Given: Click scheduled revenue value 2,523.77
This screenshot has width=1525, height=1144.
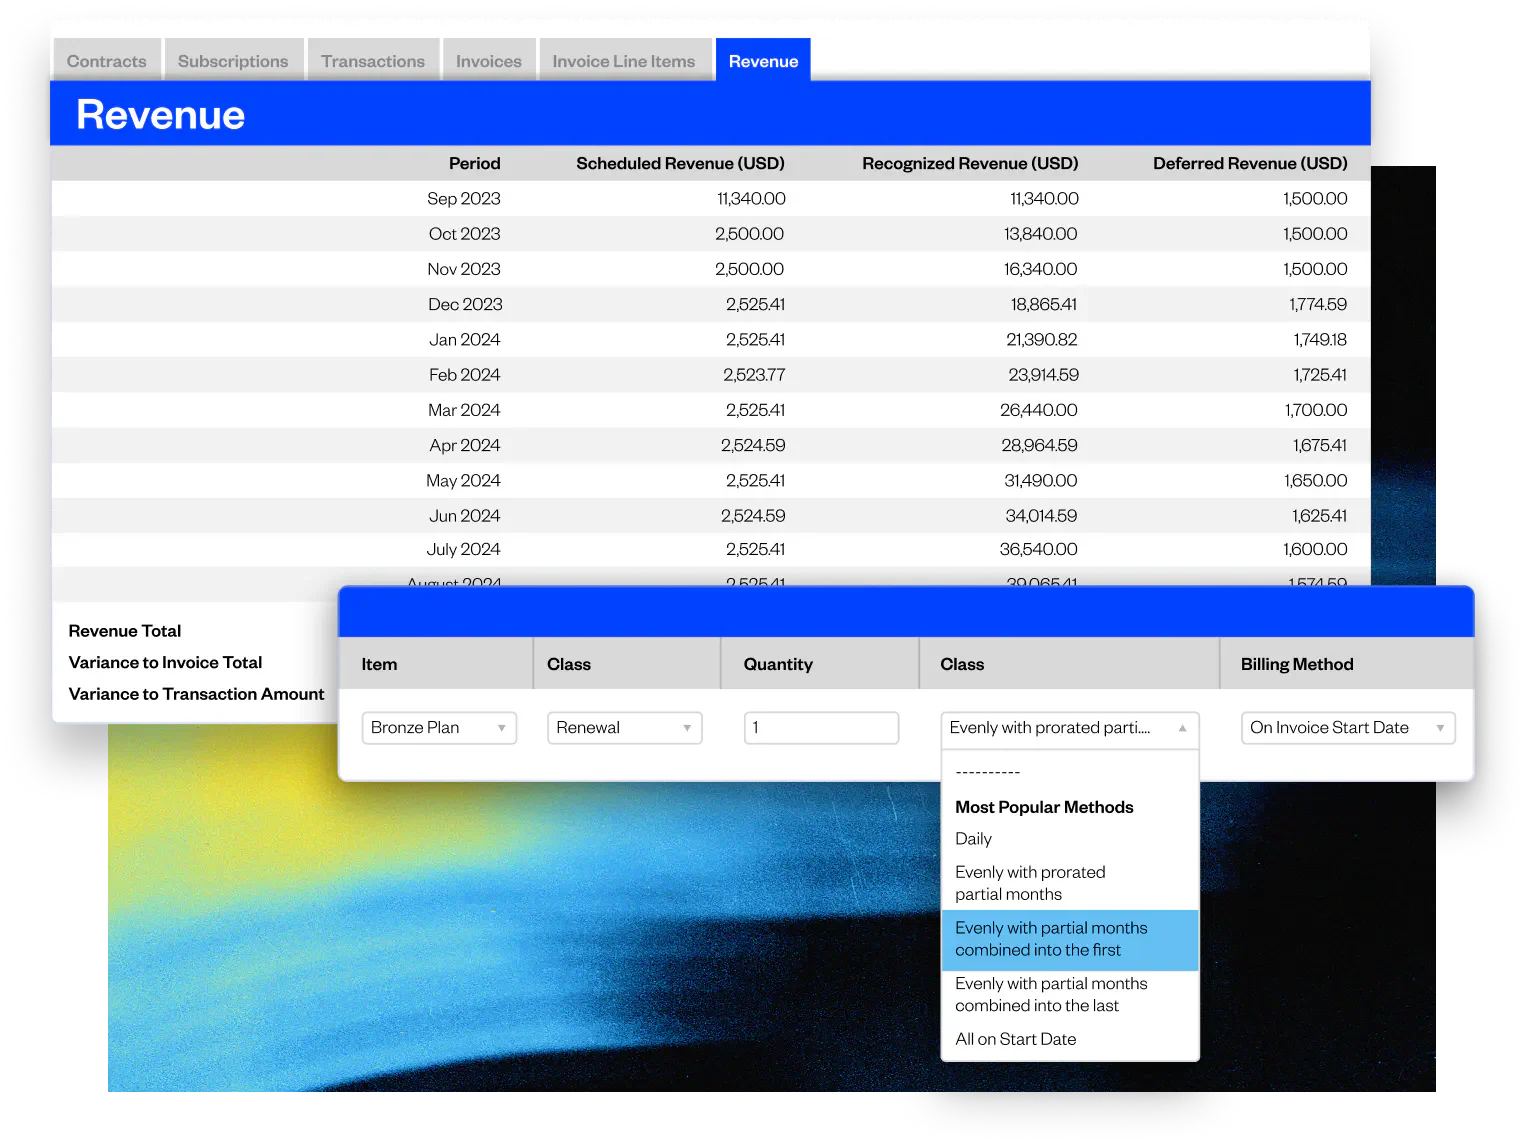Looking at the screenshot, I should (x=754, y=375).
